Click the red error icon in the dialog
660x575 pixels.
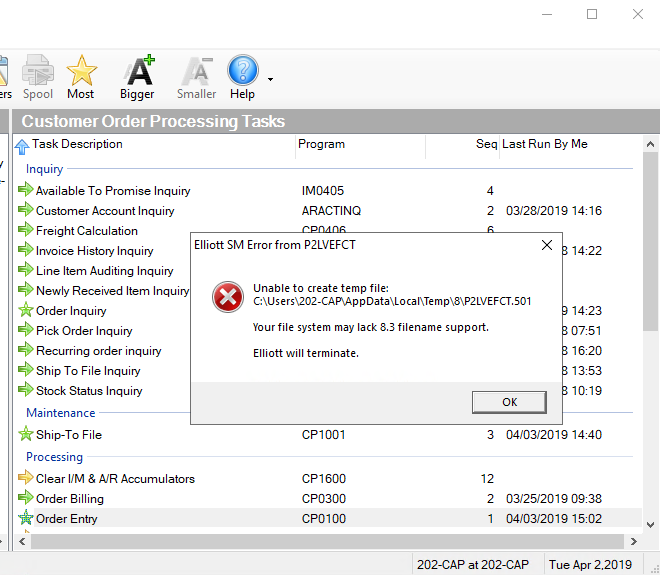coord(228,297)
